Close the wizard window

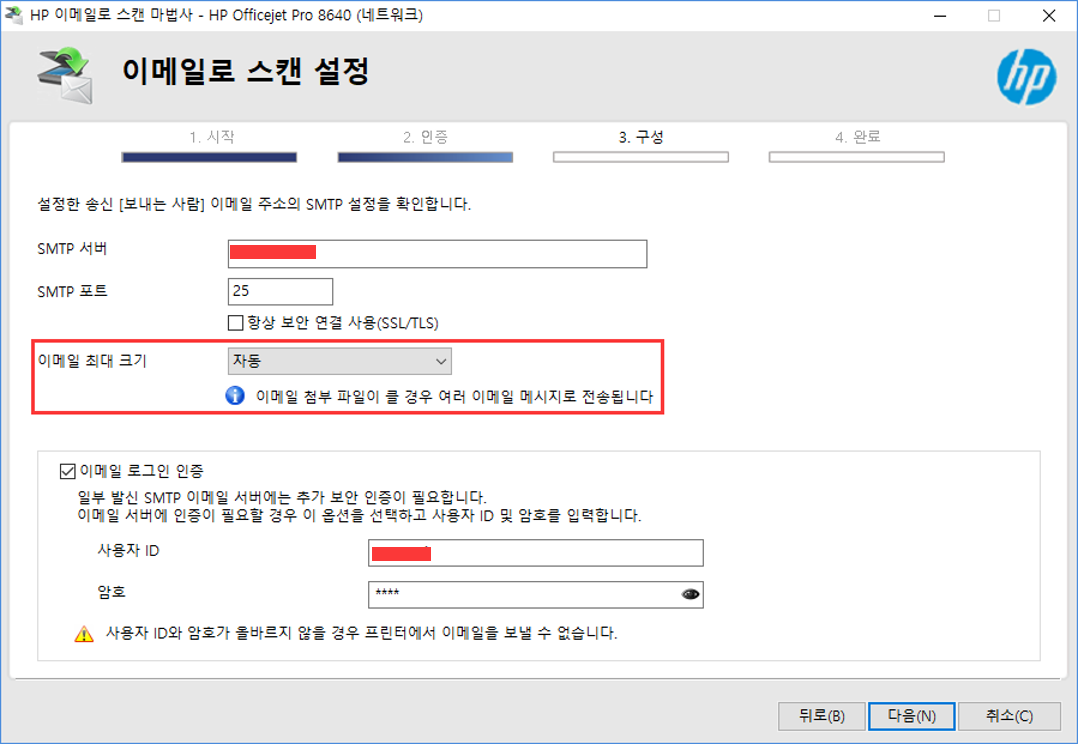(x=1048, y=15)
